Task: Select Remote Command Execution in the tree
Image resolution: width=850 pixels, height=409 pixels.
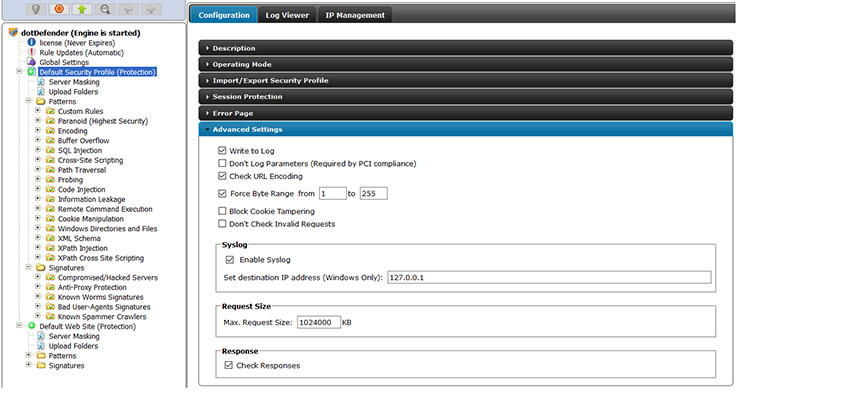Action: tap(105, 209)
